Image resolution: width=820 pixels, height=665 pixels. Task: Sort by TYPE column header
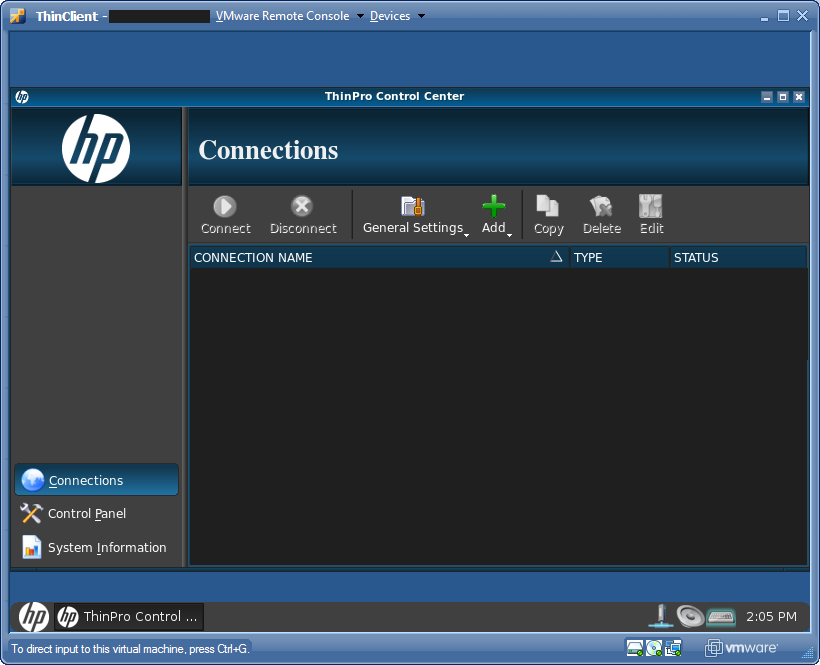tap(619, 258)
